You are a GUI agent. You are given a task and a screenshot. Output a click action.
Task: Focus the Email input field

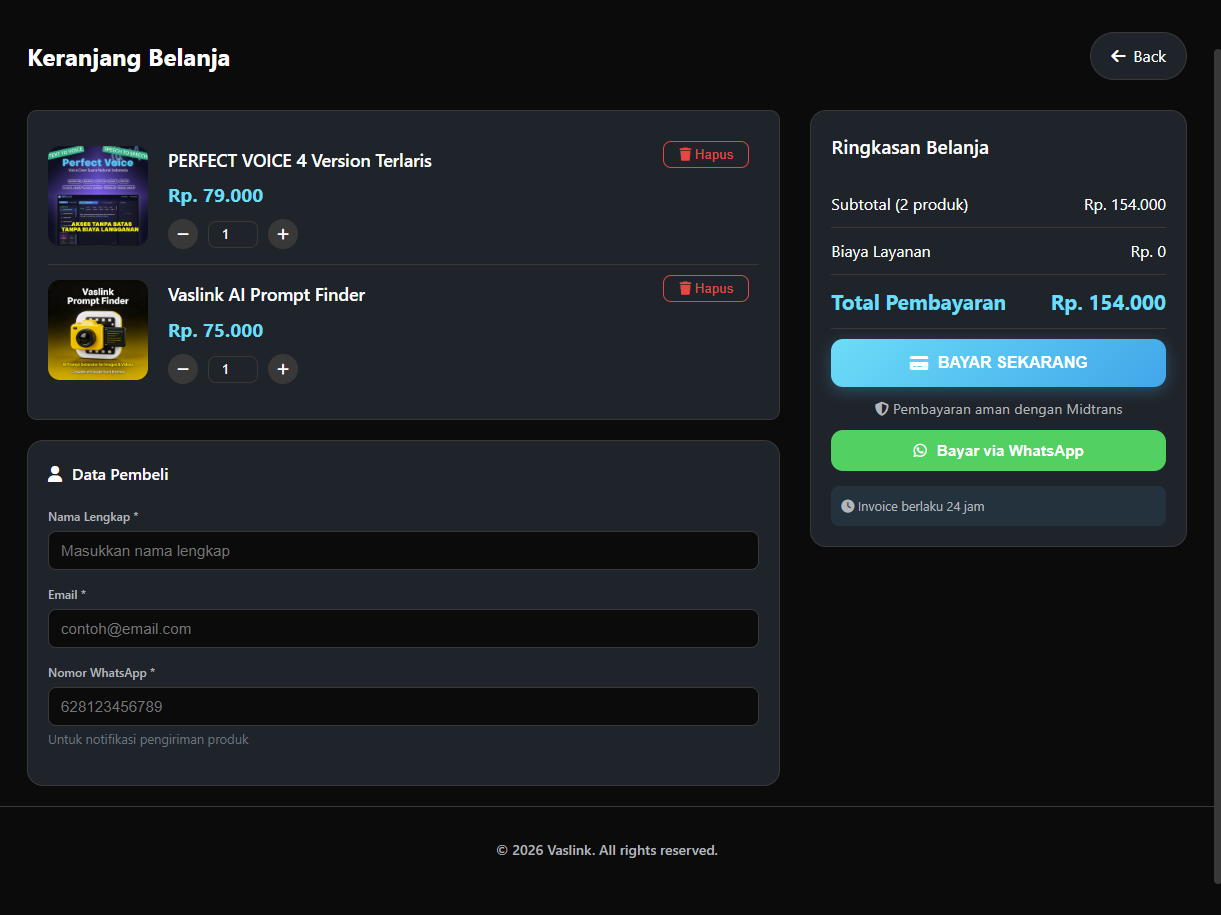click(403, 628)
